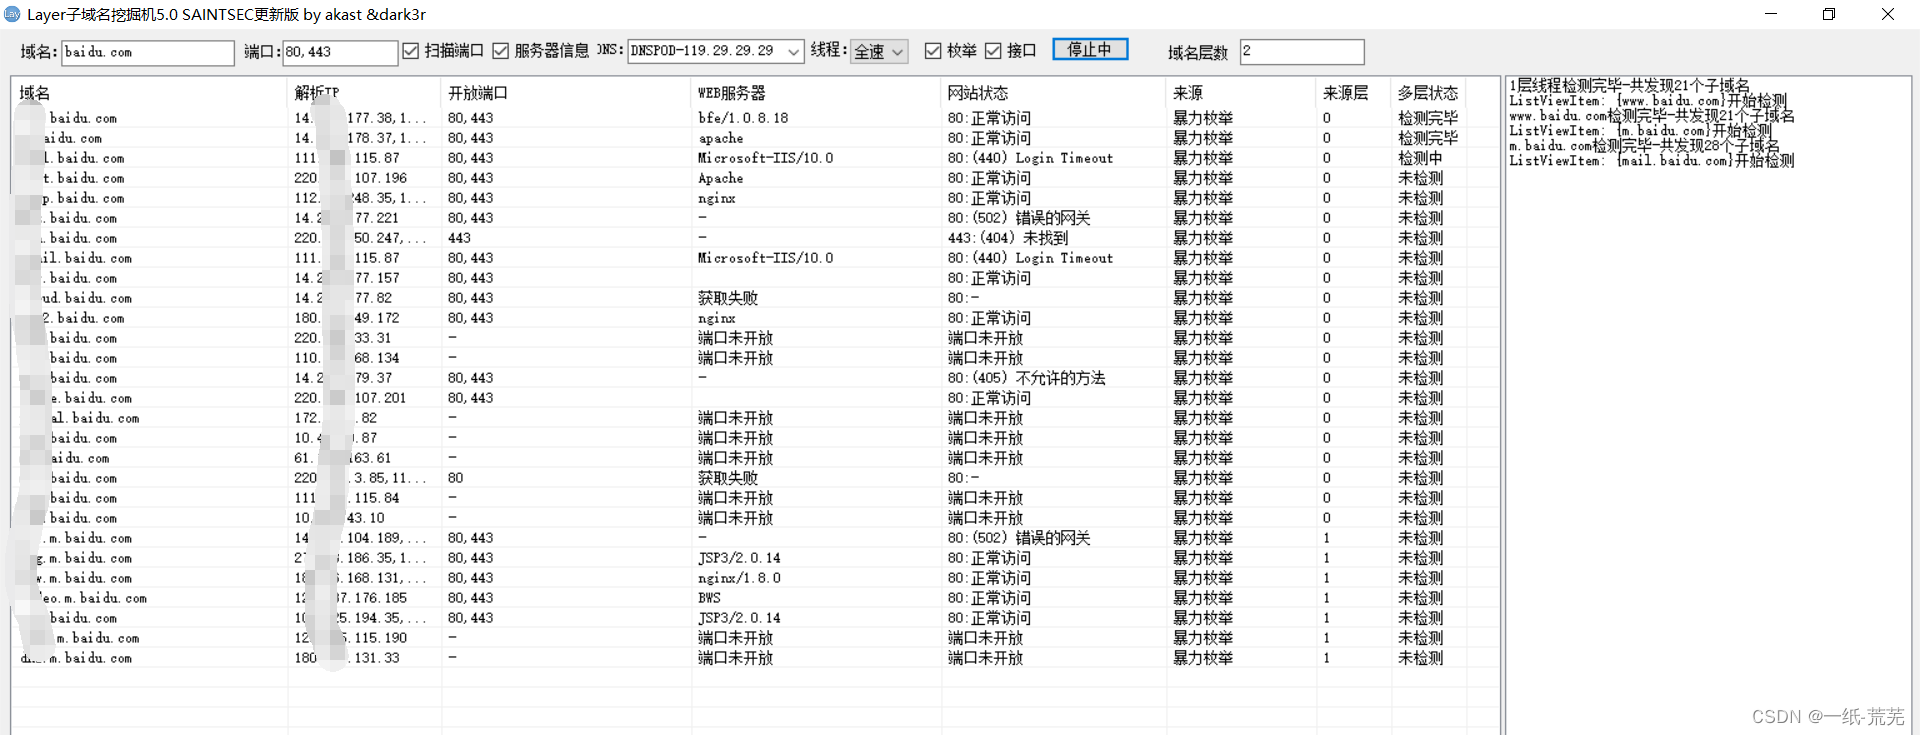This screenshot has height=735, width=1920.
Task: Open the 线程 speed dropdown 全速
Action: point(879,51)
